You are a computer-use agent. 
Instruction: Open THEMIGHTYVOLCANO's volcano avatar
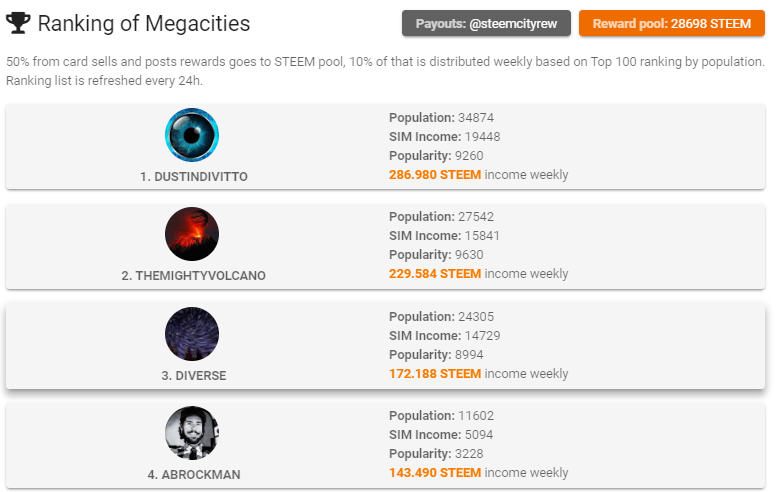192,234
